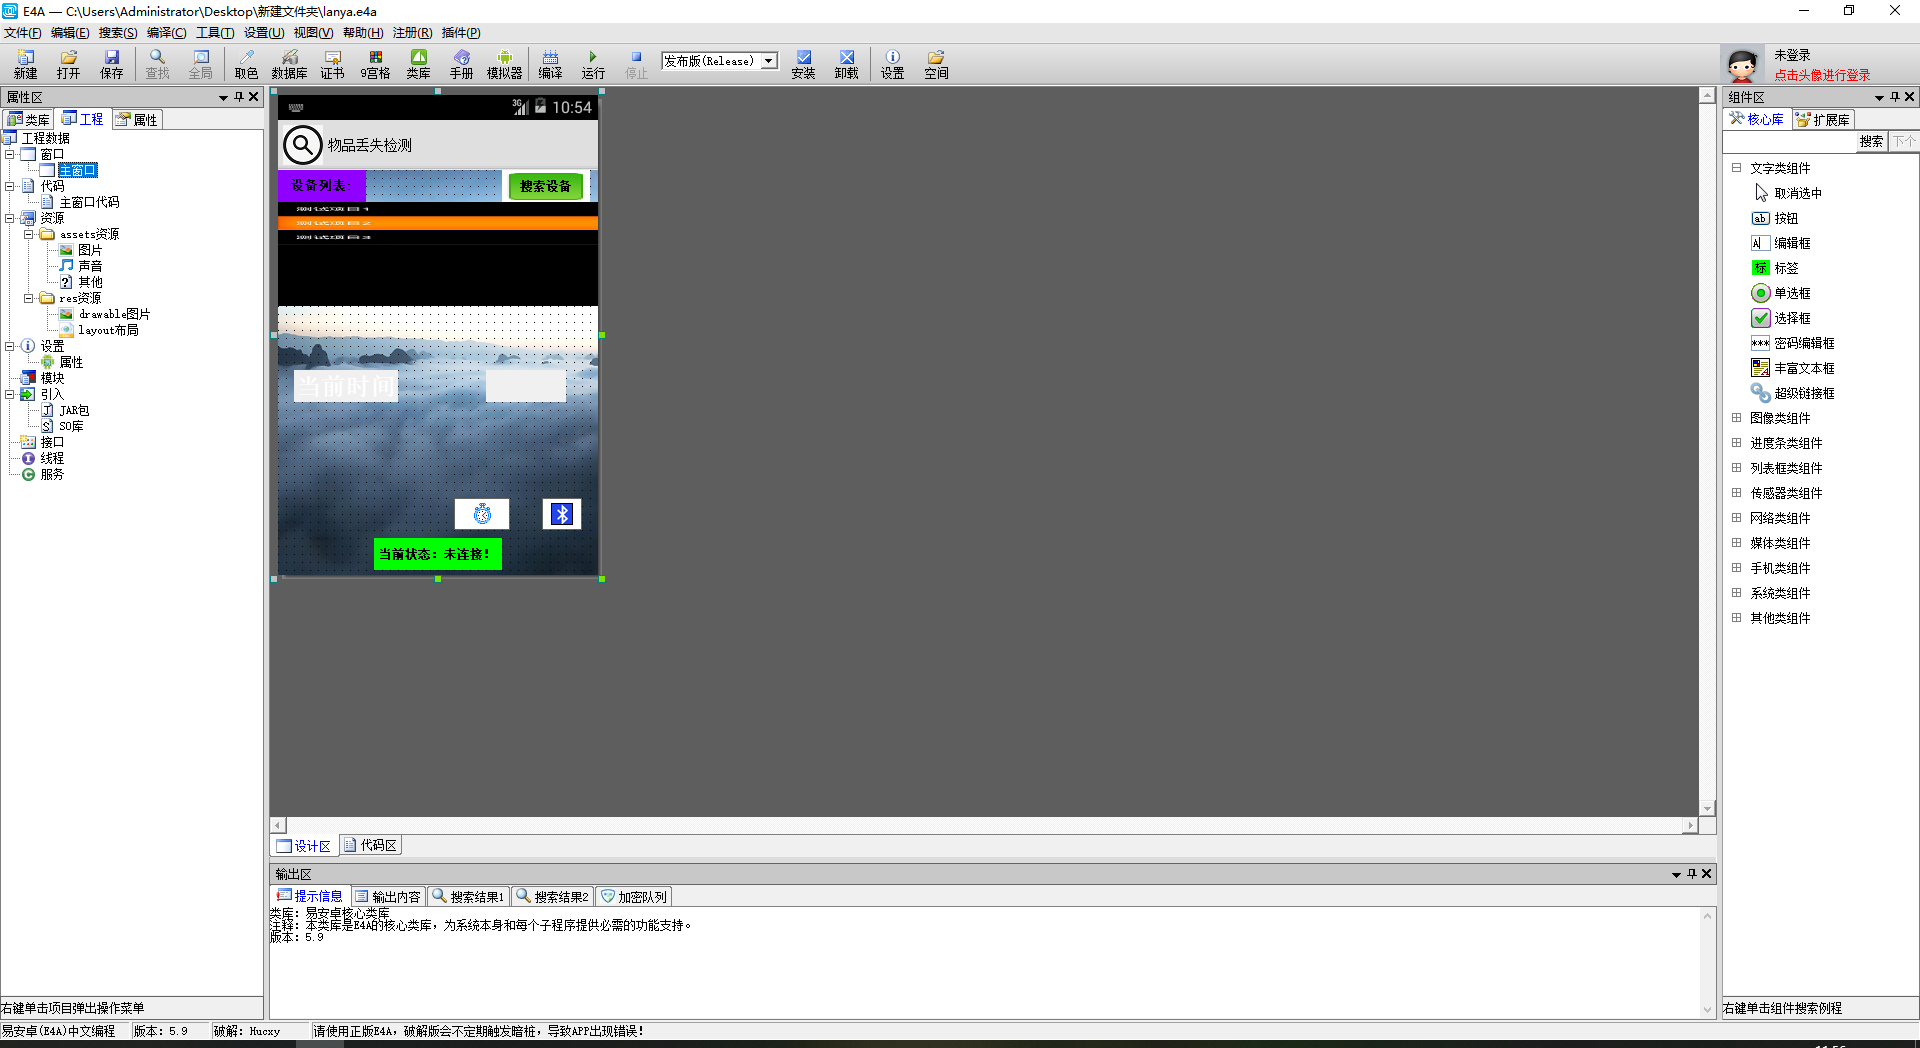Click the 类库 library toolbar icon
The width and height of the screenshot is (1920, 1048).
418,64
